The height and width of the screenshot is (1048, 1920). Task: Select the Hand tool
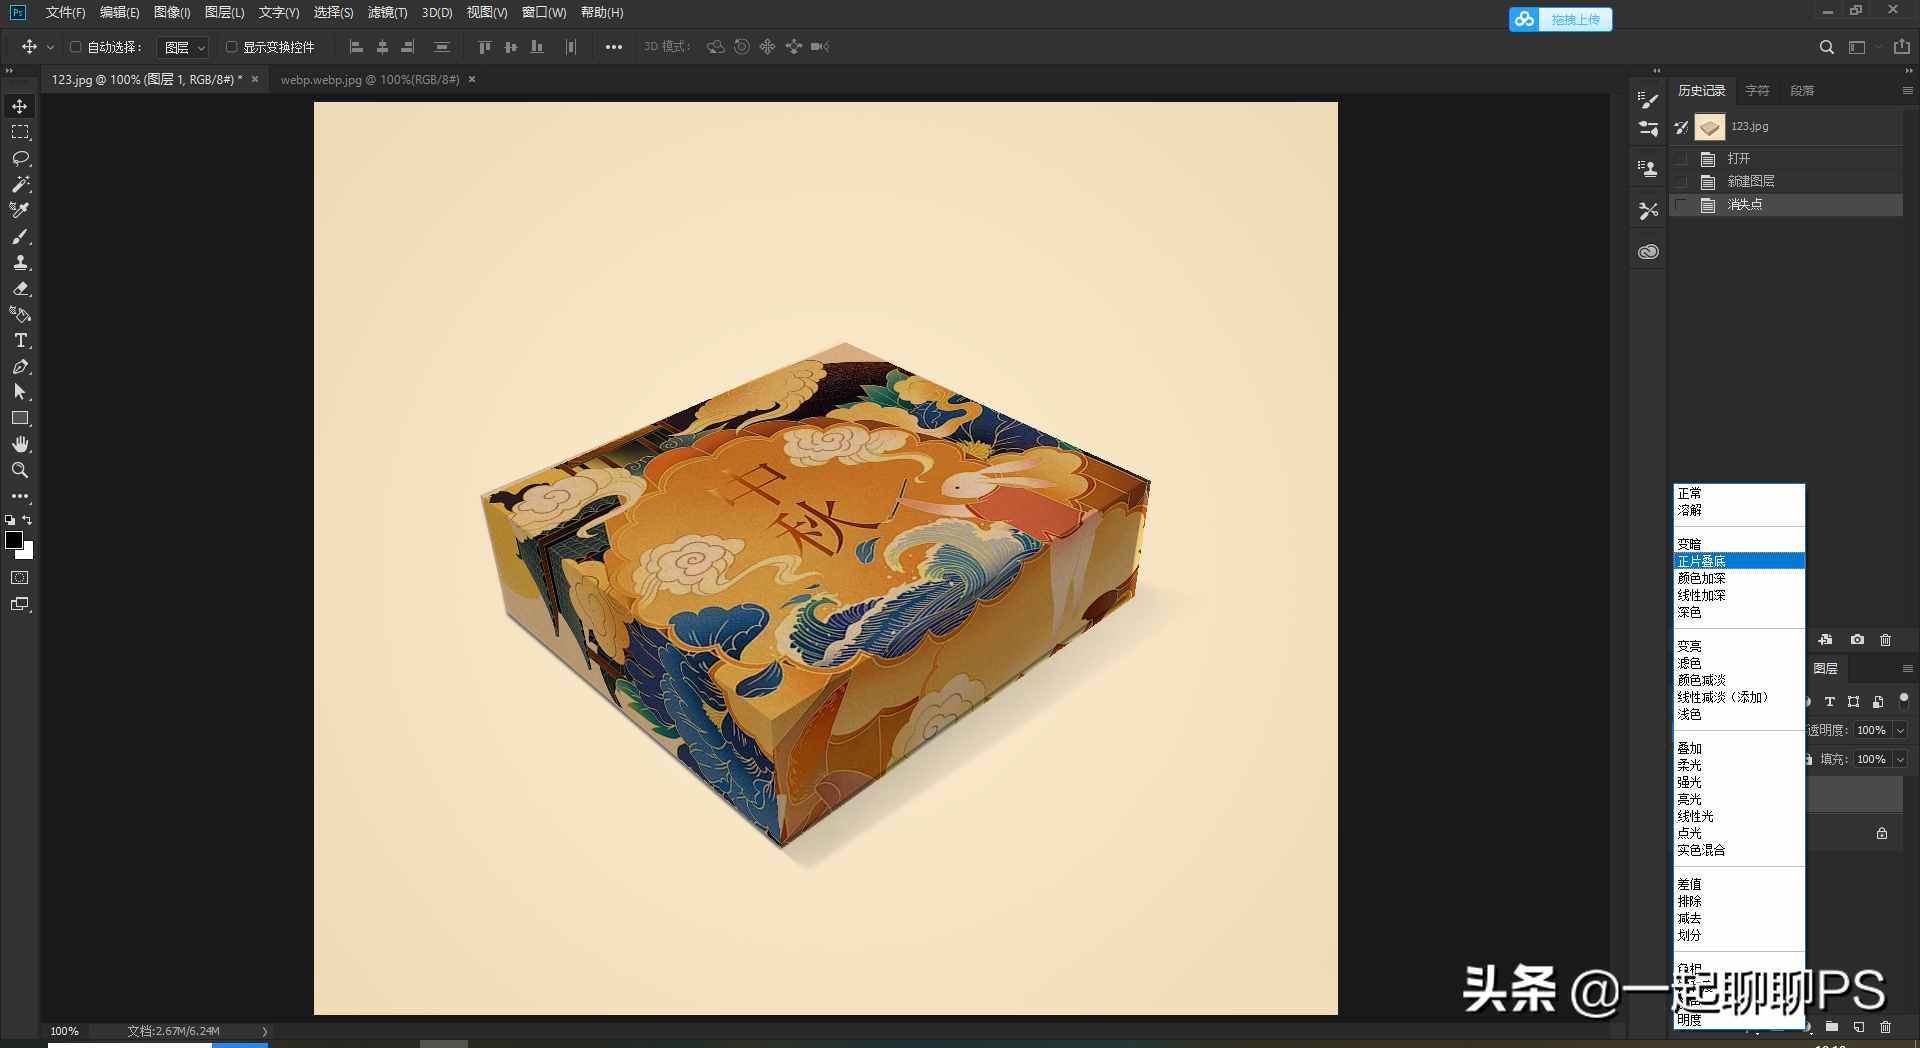point(20,444)
